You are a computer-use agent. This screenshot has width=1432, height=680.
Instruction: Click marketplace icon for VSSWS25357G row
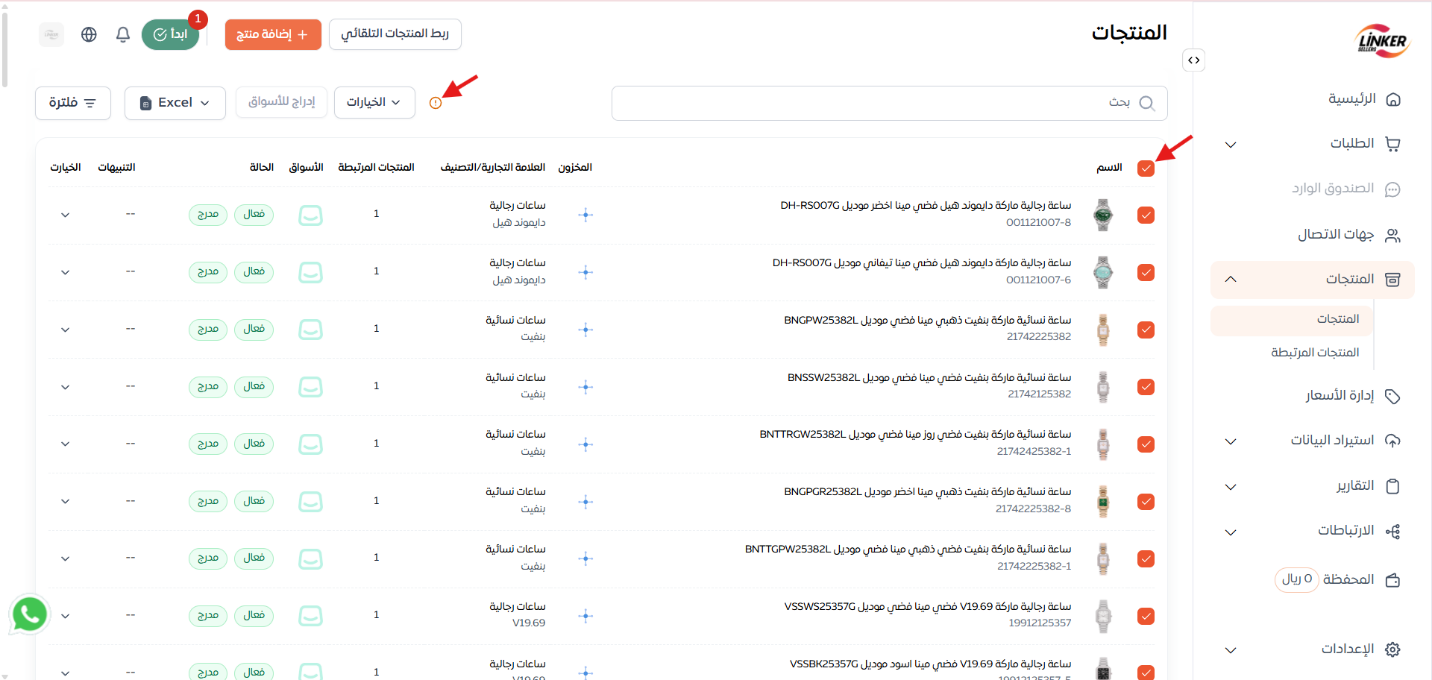tap(312, 615)
